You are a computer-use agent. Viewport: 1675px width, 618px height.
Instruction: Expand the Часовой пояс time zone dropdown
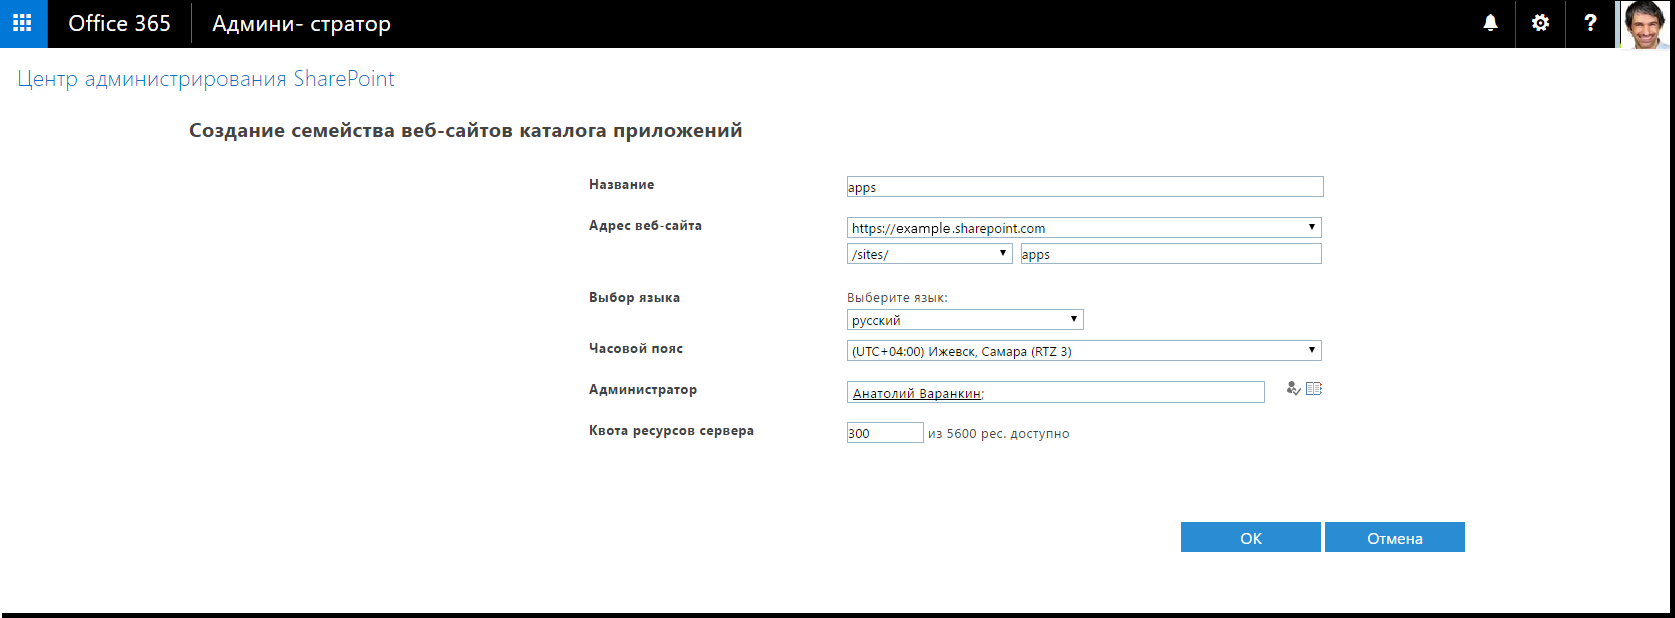coord(1084,351)
